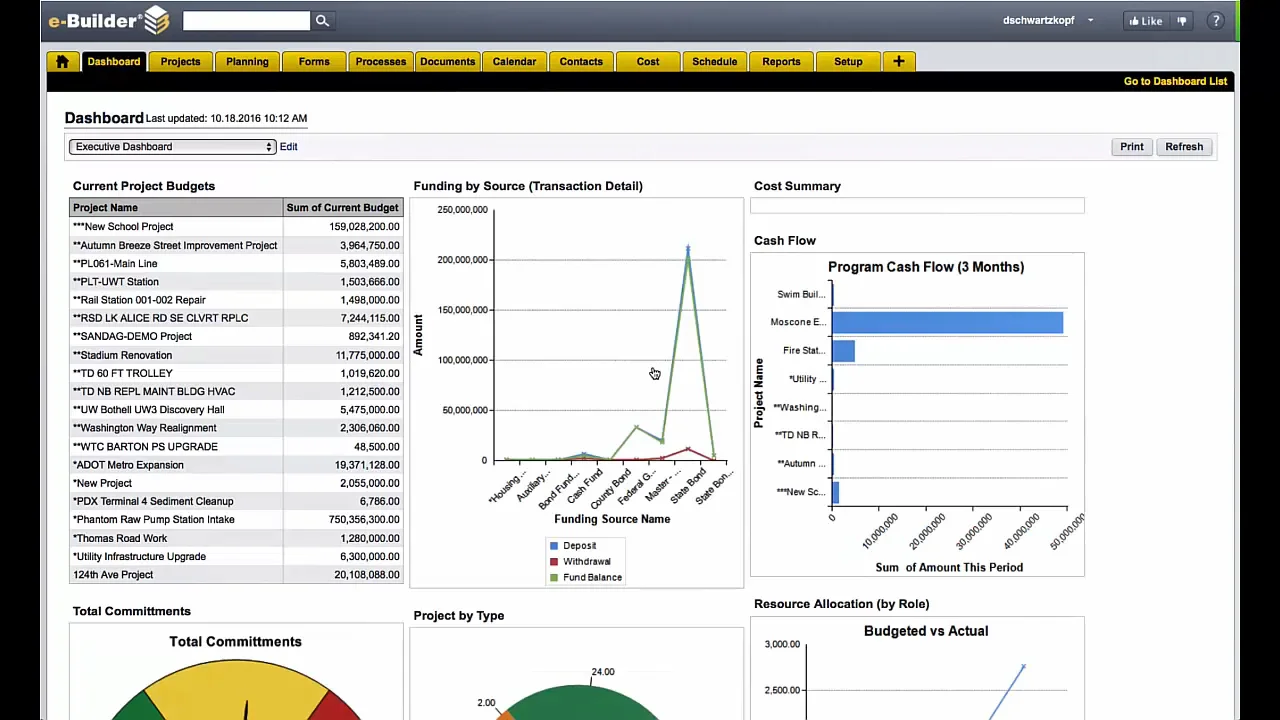Select the **Stadium Renovation row
The image size is (1280, 720).
coord(236,355)
